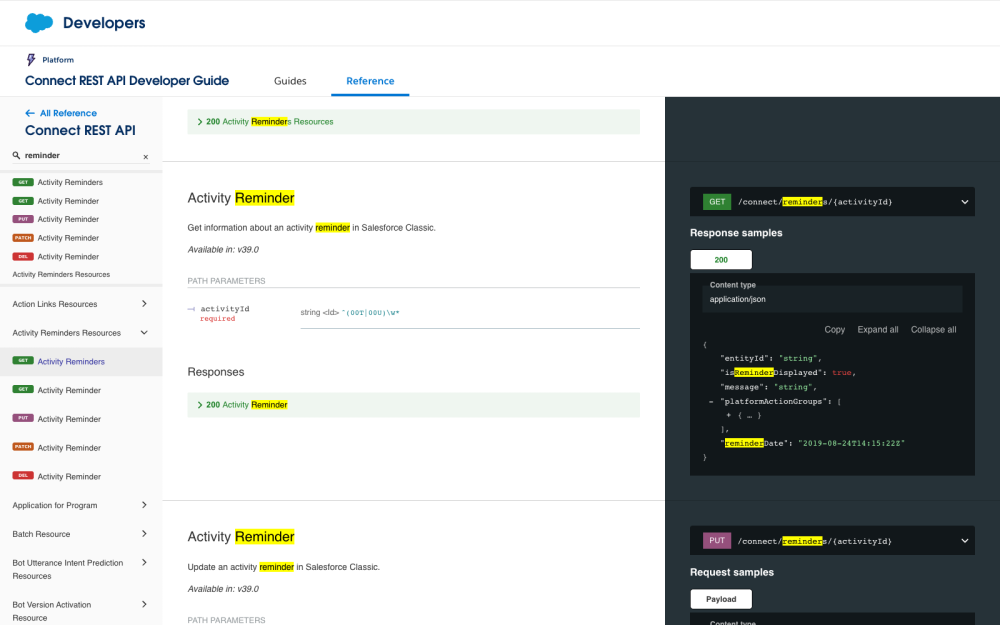Click the isReminderDisplayed true value
The width and height of the screenshot is (1000, 625).
pyautogui.click(x=841, y=372)
